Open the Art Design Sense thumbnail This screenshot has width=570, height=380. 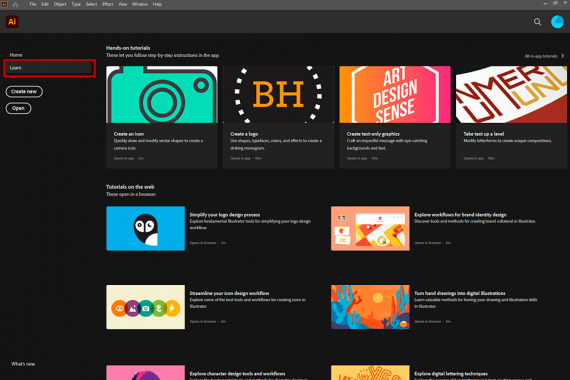pyautogui.click(x=395, y=95)
